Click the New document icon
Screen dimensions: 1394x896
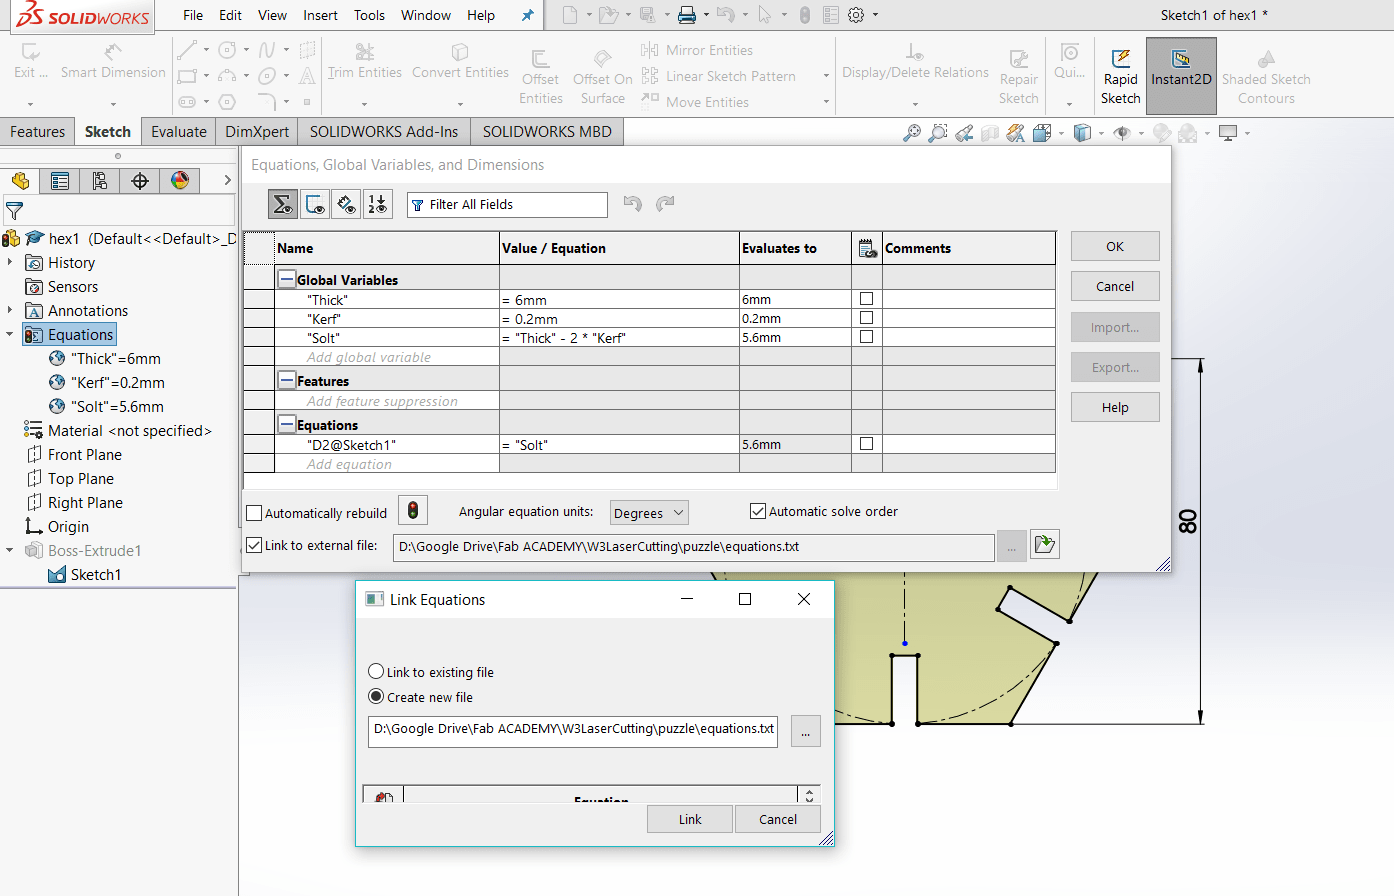(569, 15)
